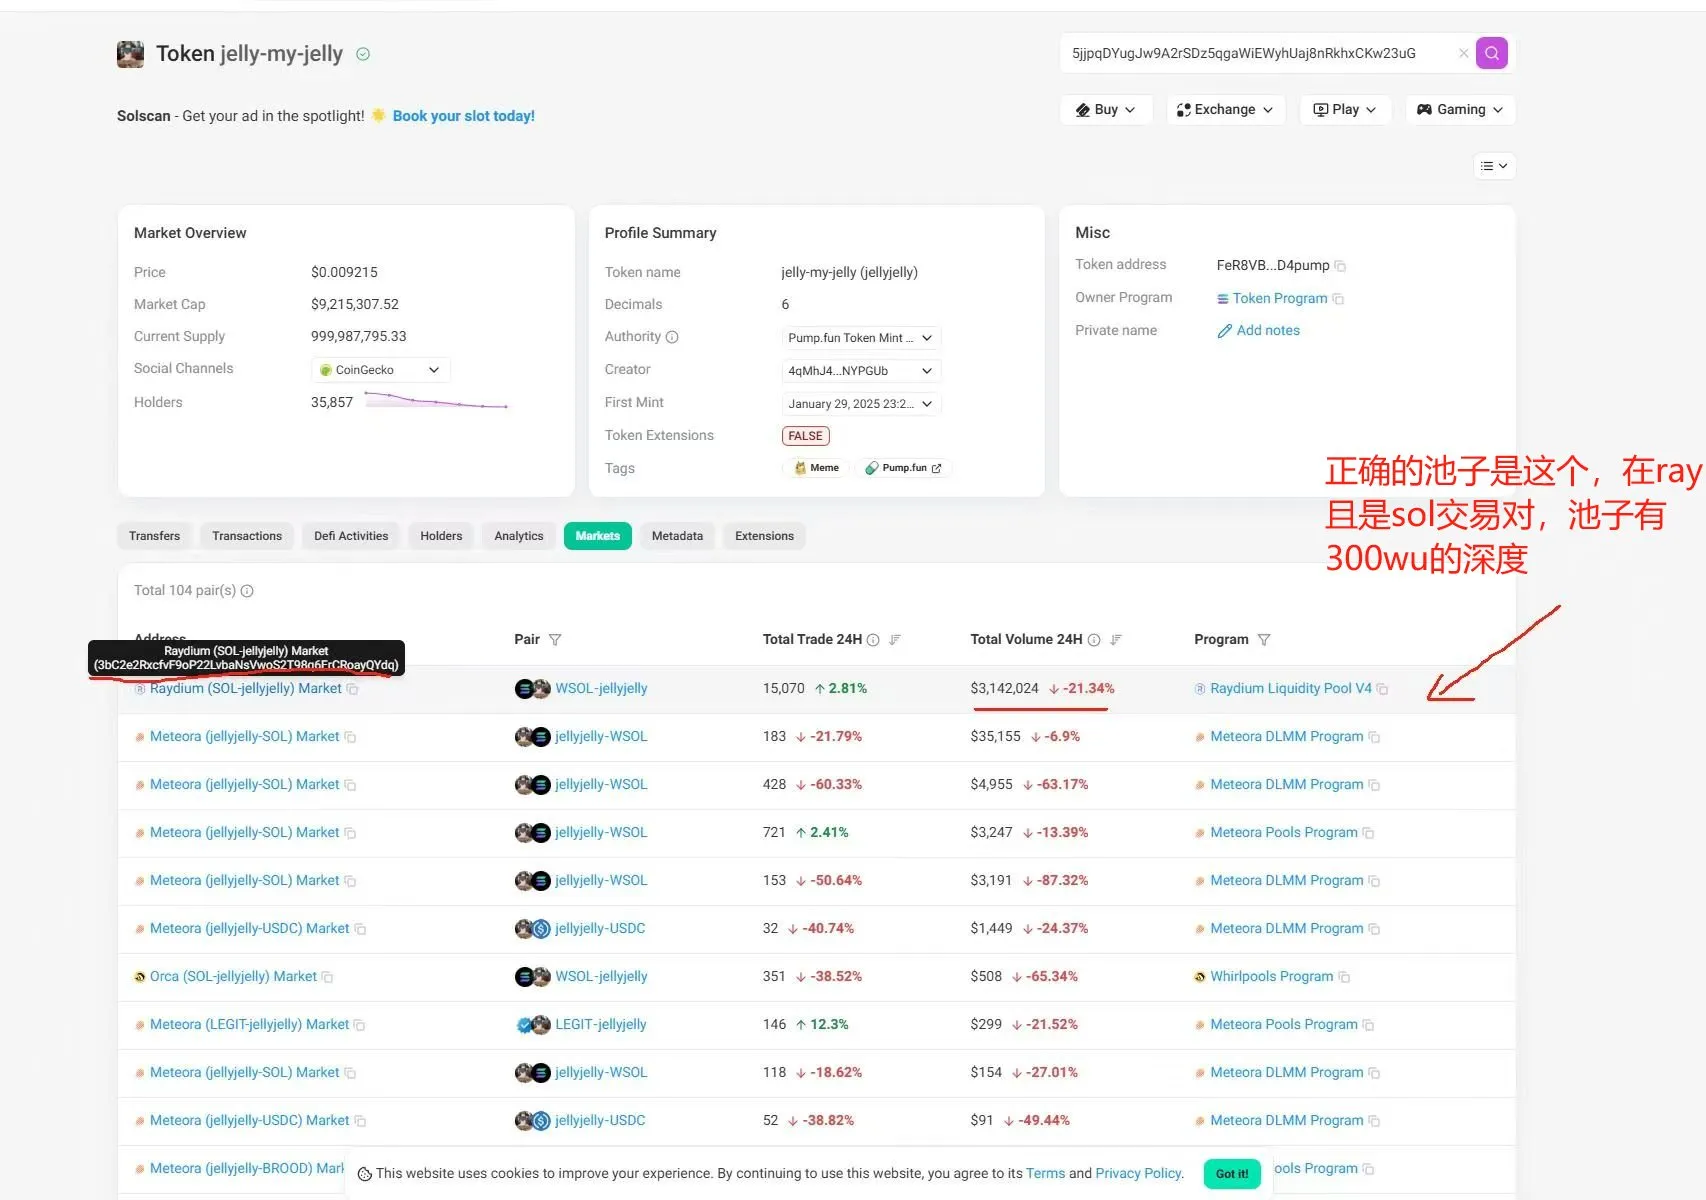
Task: Open the Pump.fun tag external link
Action: (903, 468)
